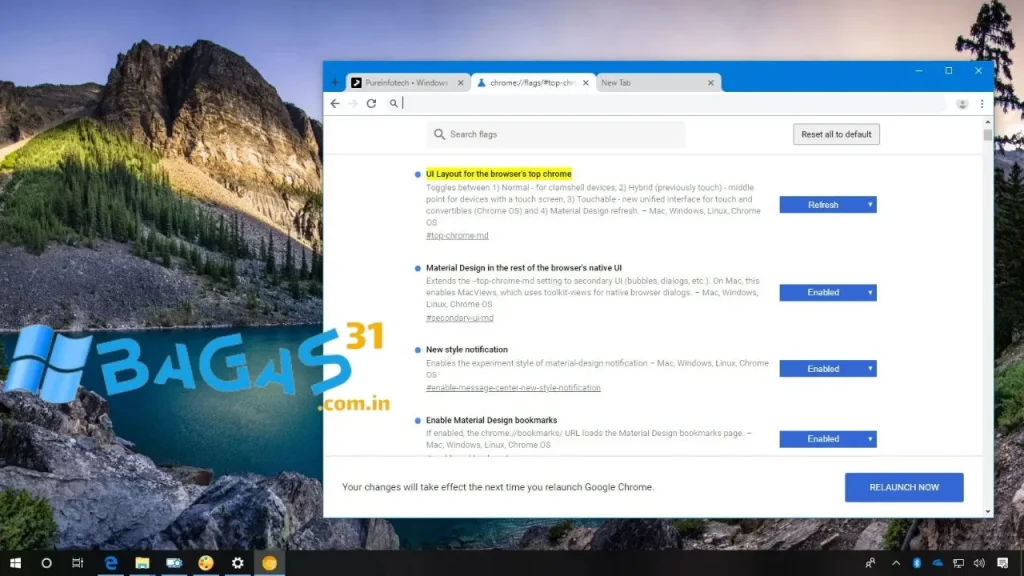Open Task View on the taskbar

point(78,563)
